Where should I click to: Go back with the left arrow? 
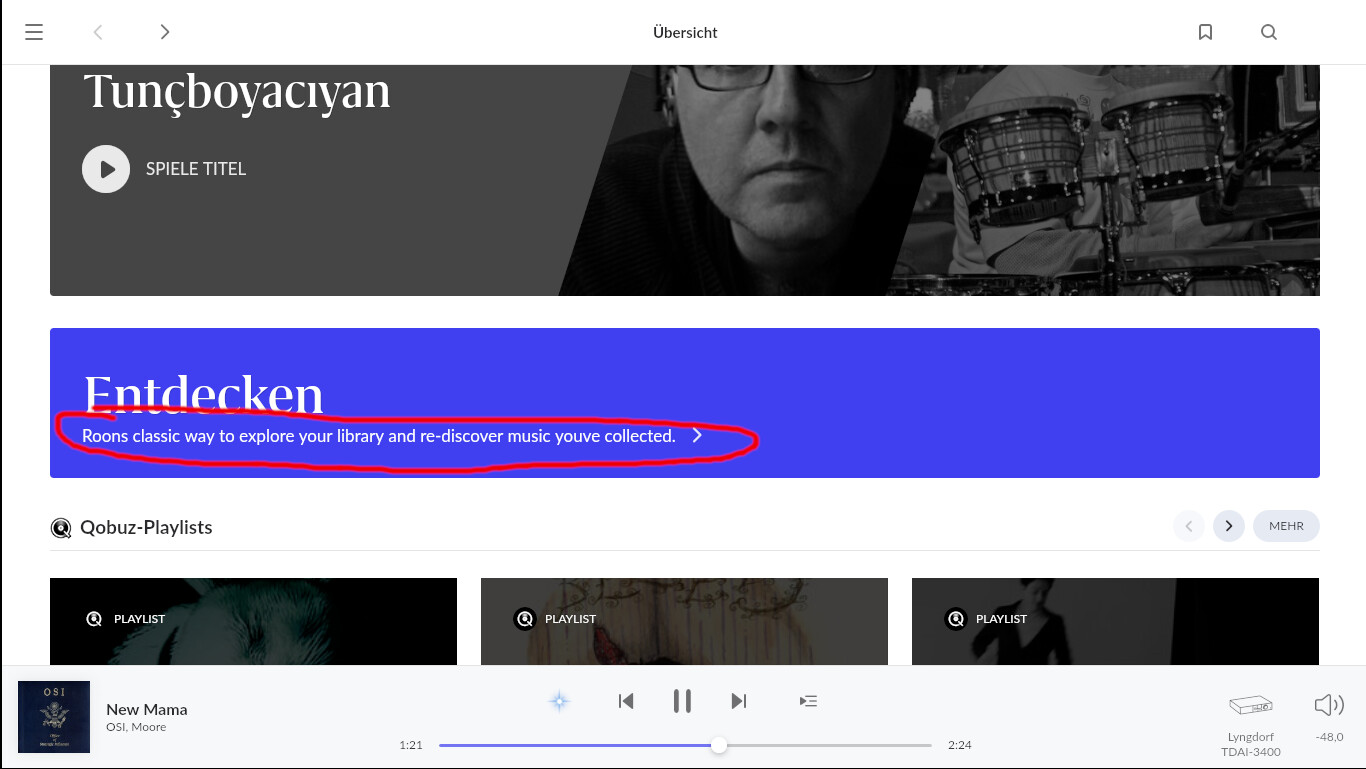(98, 32)
